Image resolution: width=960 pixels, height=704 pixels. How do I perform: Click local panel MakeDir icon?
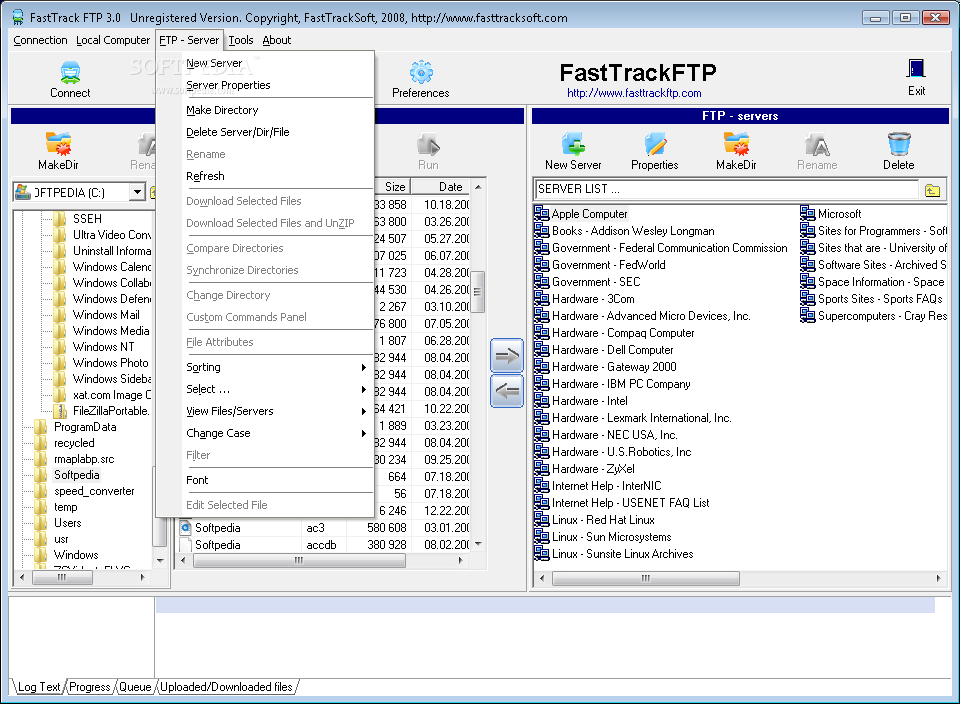(x=59, y=144)
